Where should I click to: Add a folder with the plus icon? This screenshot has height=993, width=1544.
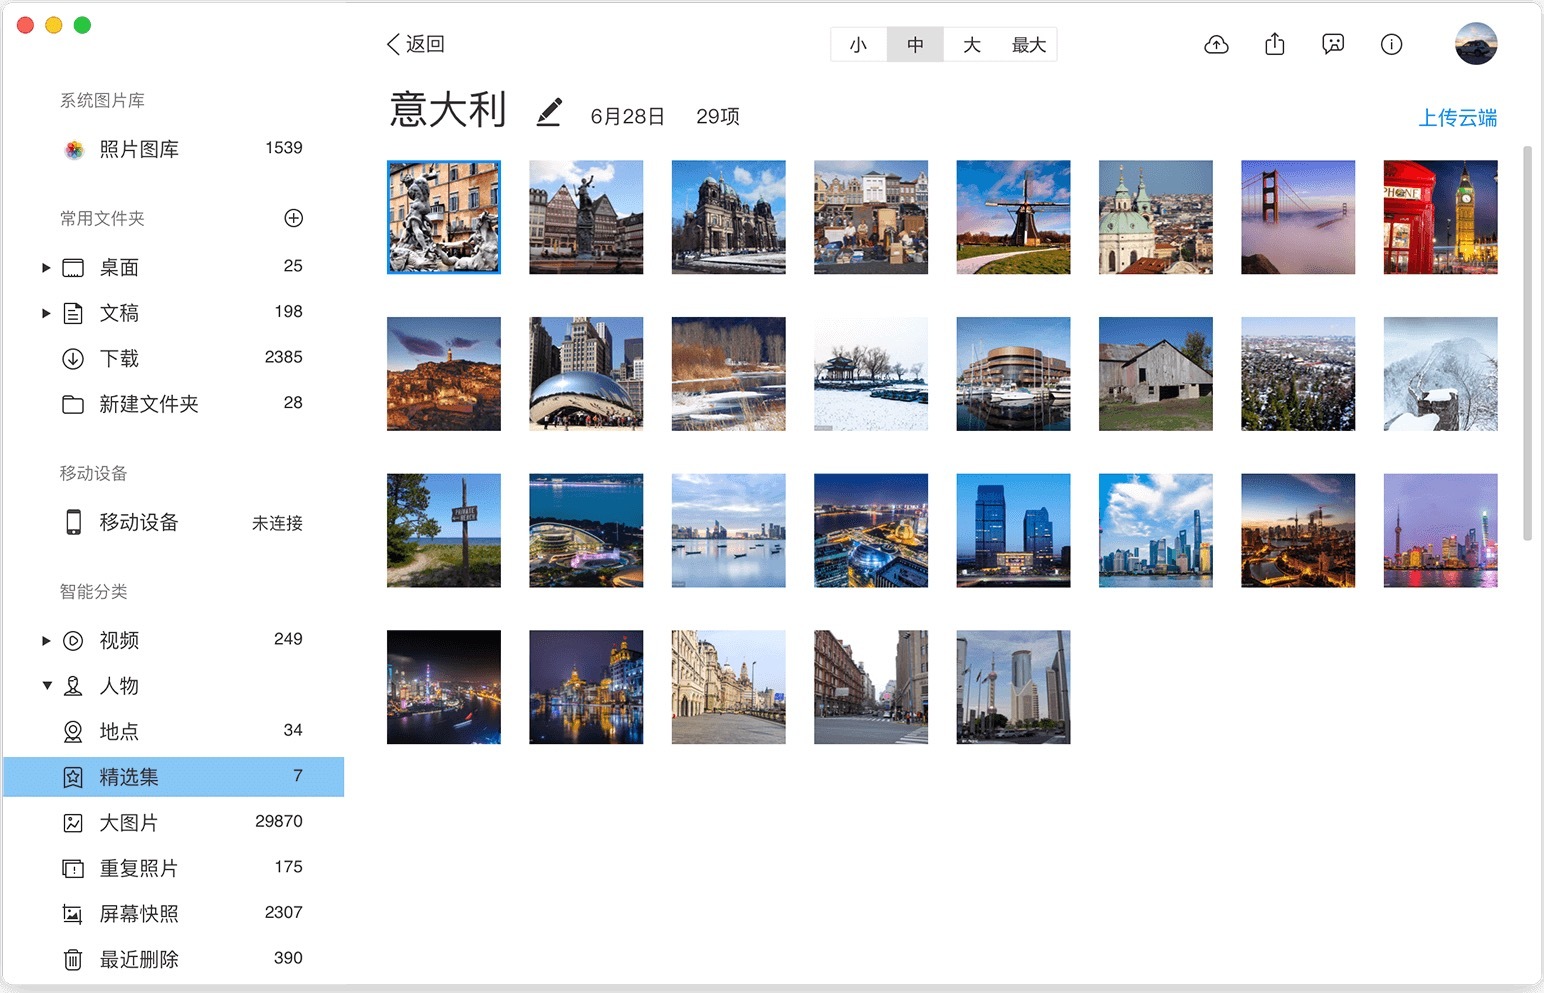pyautogui.click(x=294, y=218)
